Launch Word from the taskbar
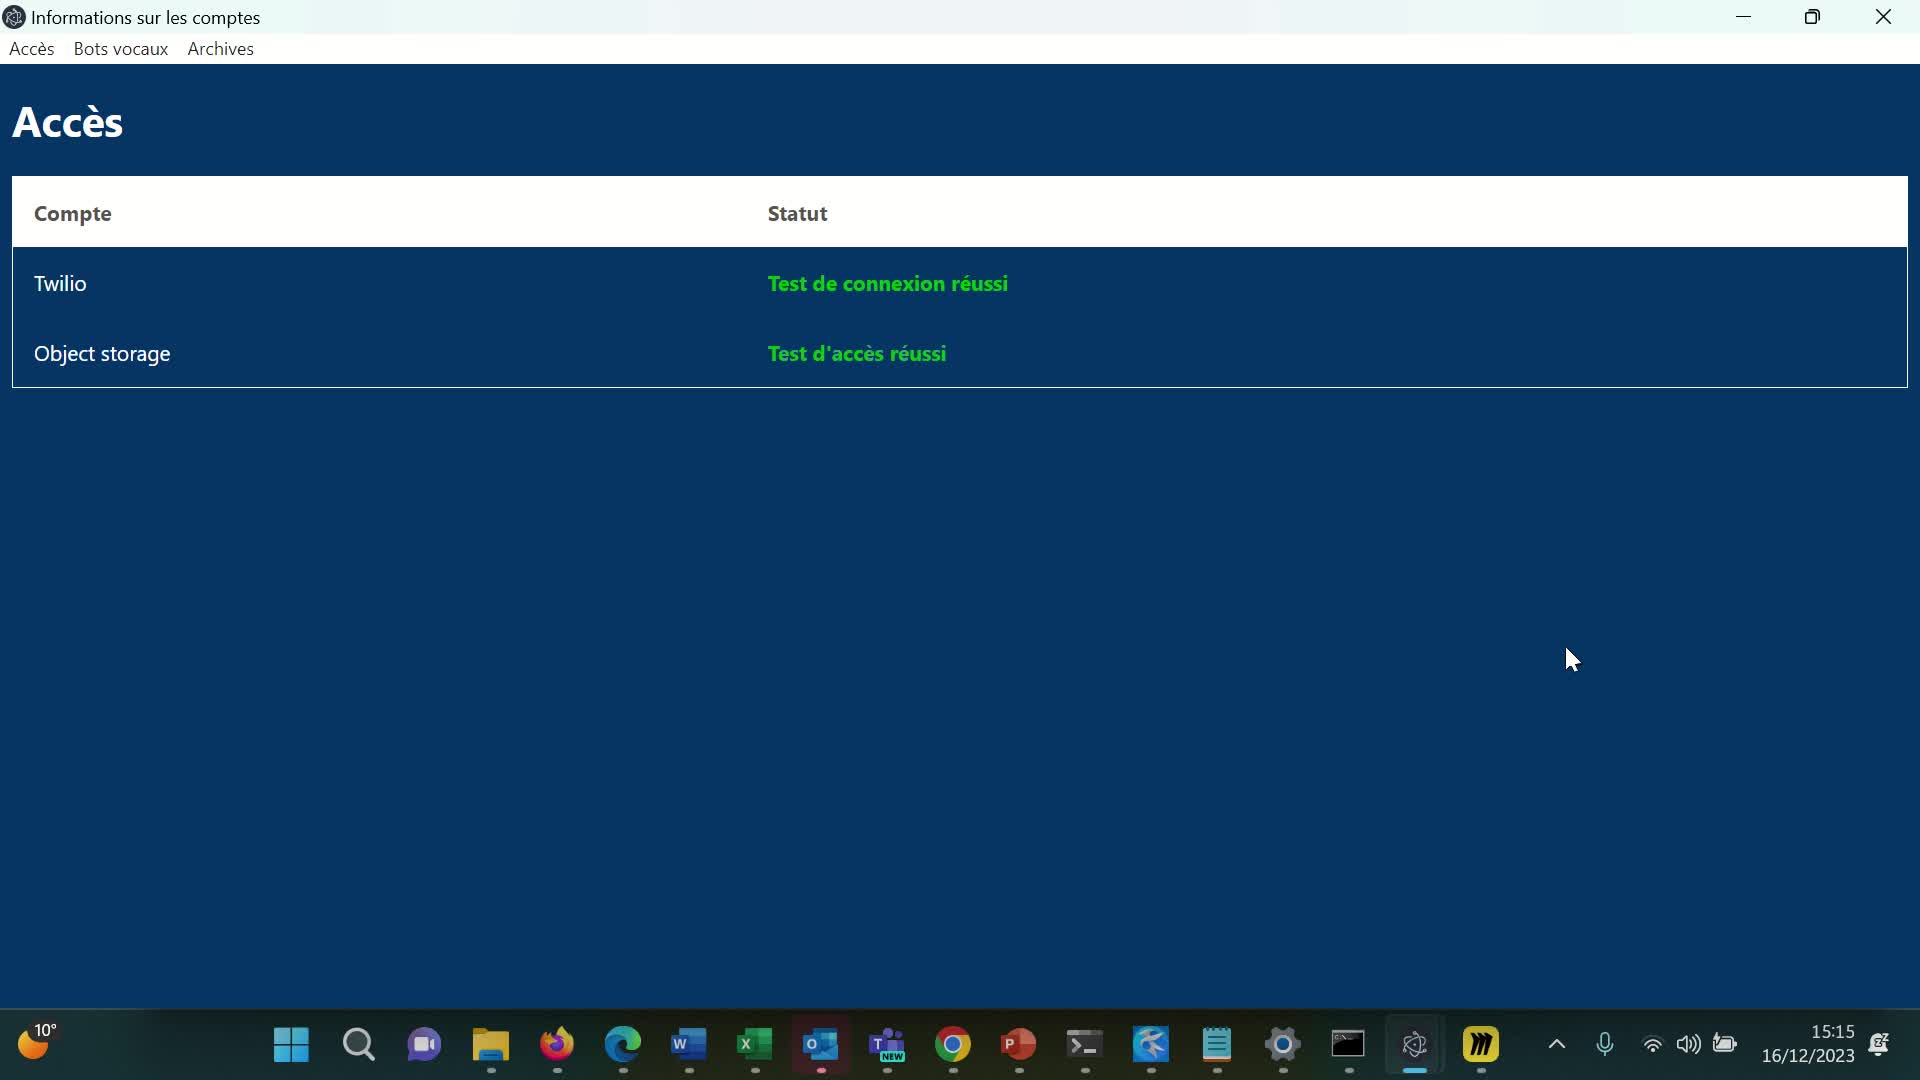The height and width of the screenshot is (1080, 1920). tap(689, 1045)
